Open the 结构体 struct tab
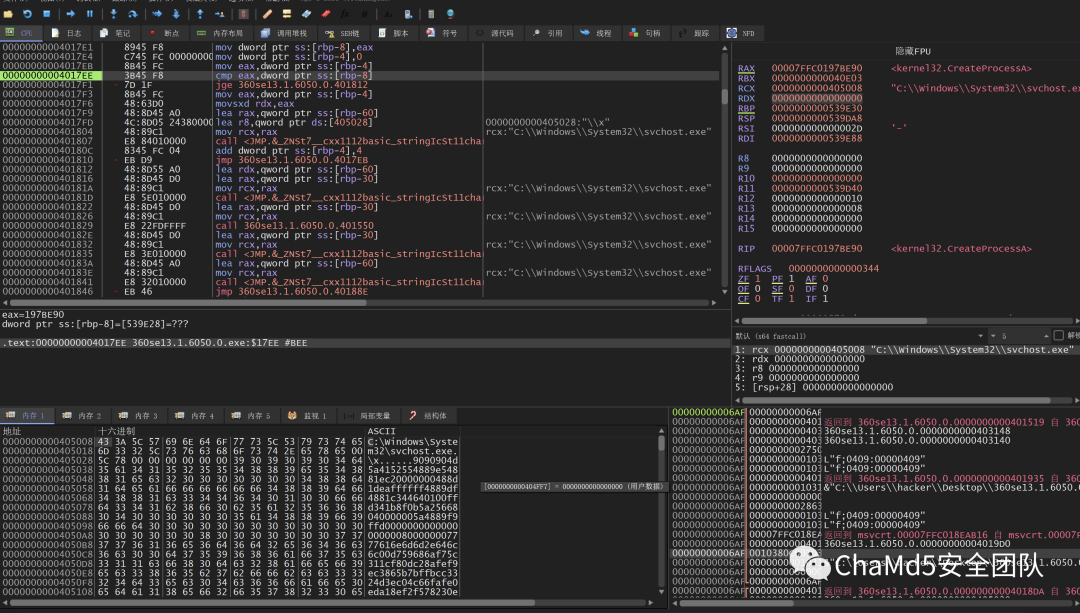Image resolution: width=1080 pixels, height=613 pixels. click(x=428, y=415)
